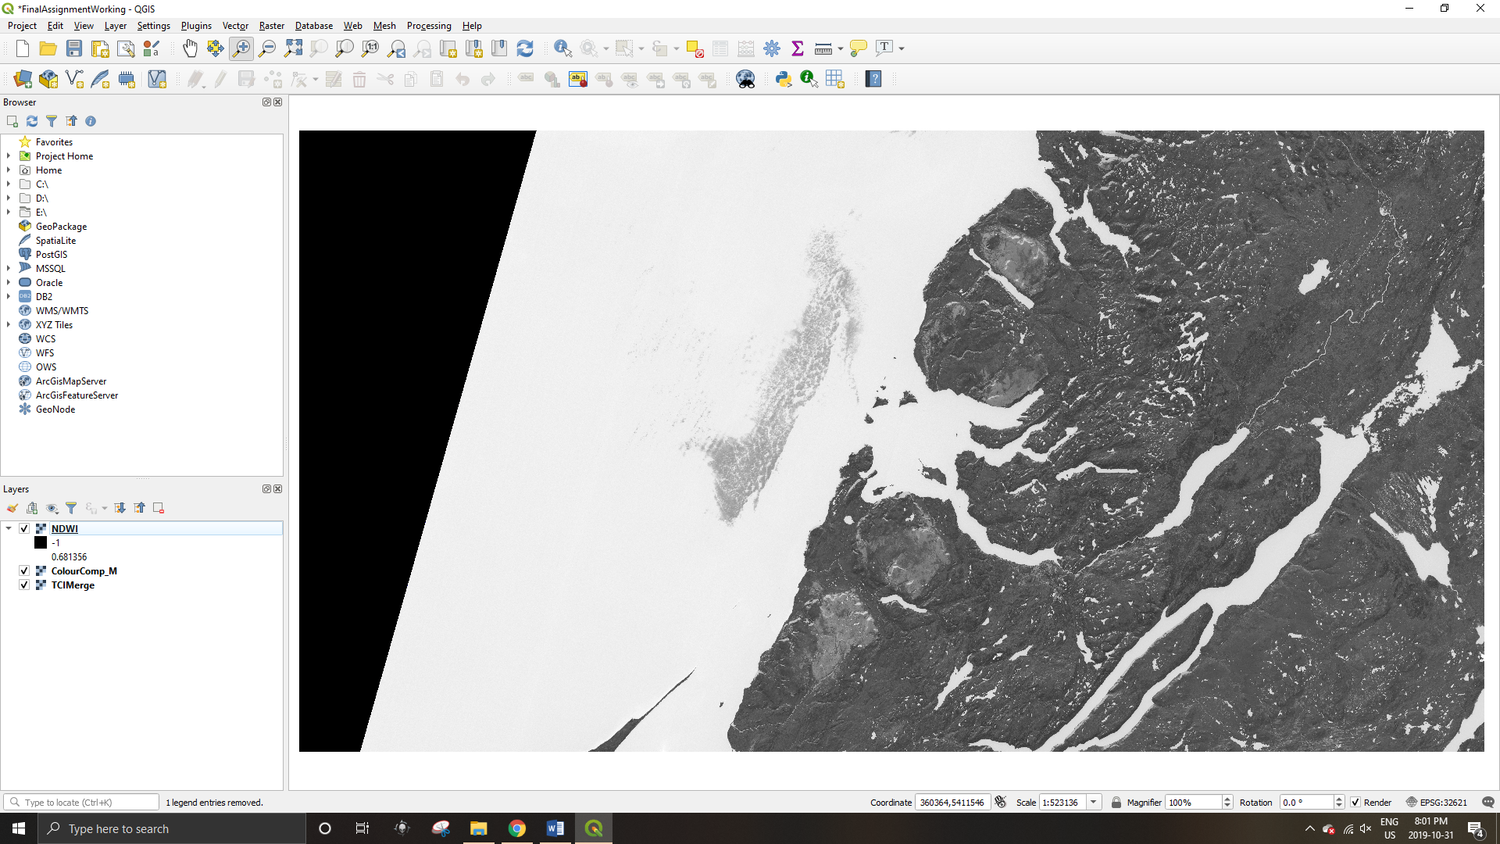Click the New Text Annotation icon
The image size is (1500, 844).
pos(884,47)
